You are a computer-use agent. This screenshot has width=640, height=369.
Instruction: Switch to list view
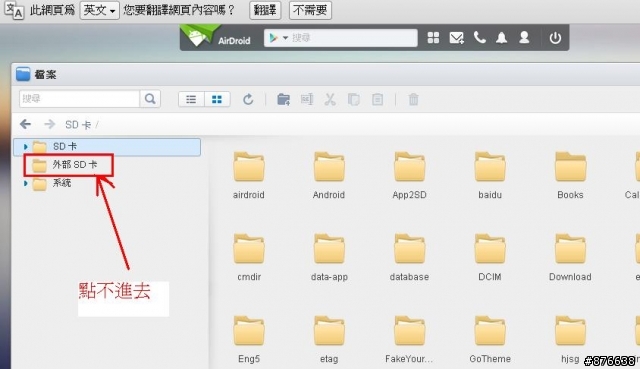pyautogui.click(x=191, y=99)
